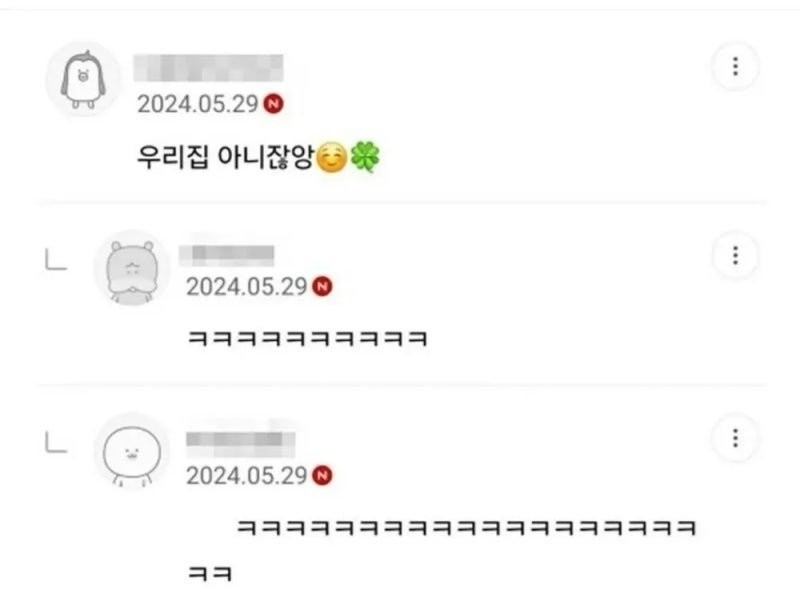Click the four-leaf clover emoji
The image size is (800, 600).
click(x=365, y=157)
